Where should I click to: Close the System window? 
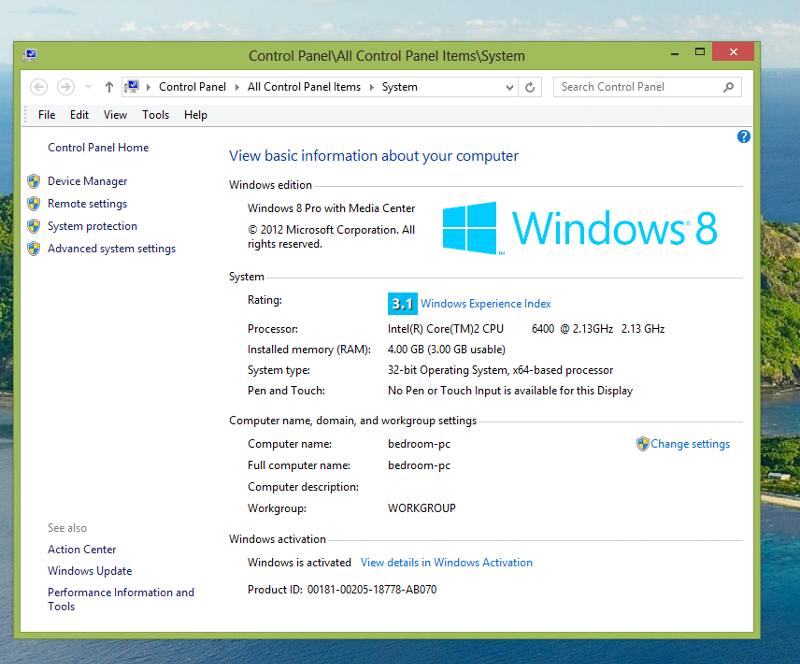(x=733, y=52)
